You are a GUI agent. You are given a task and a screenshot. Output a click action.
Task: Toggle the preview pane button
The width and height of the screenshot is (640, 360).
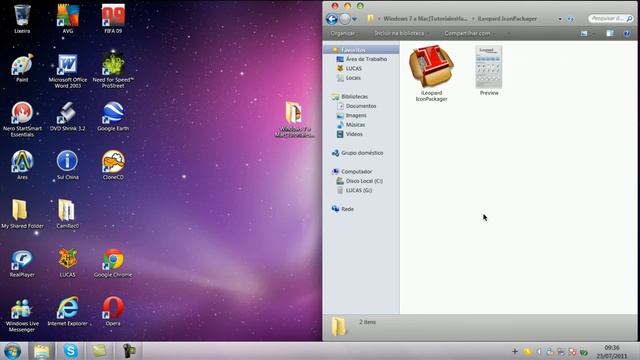point(610,33)
